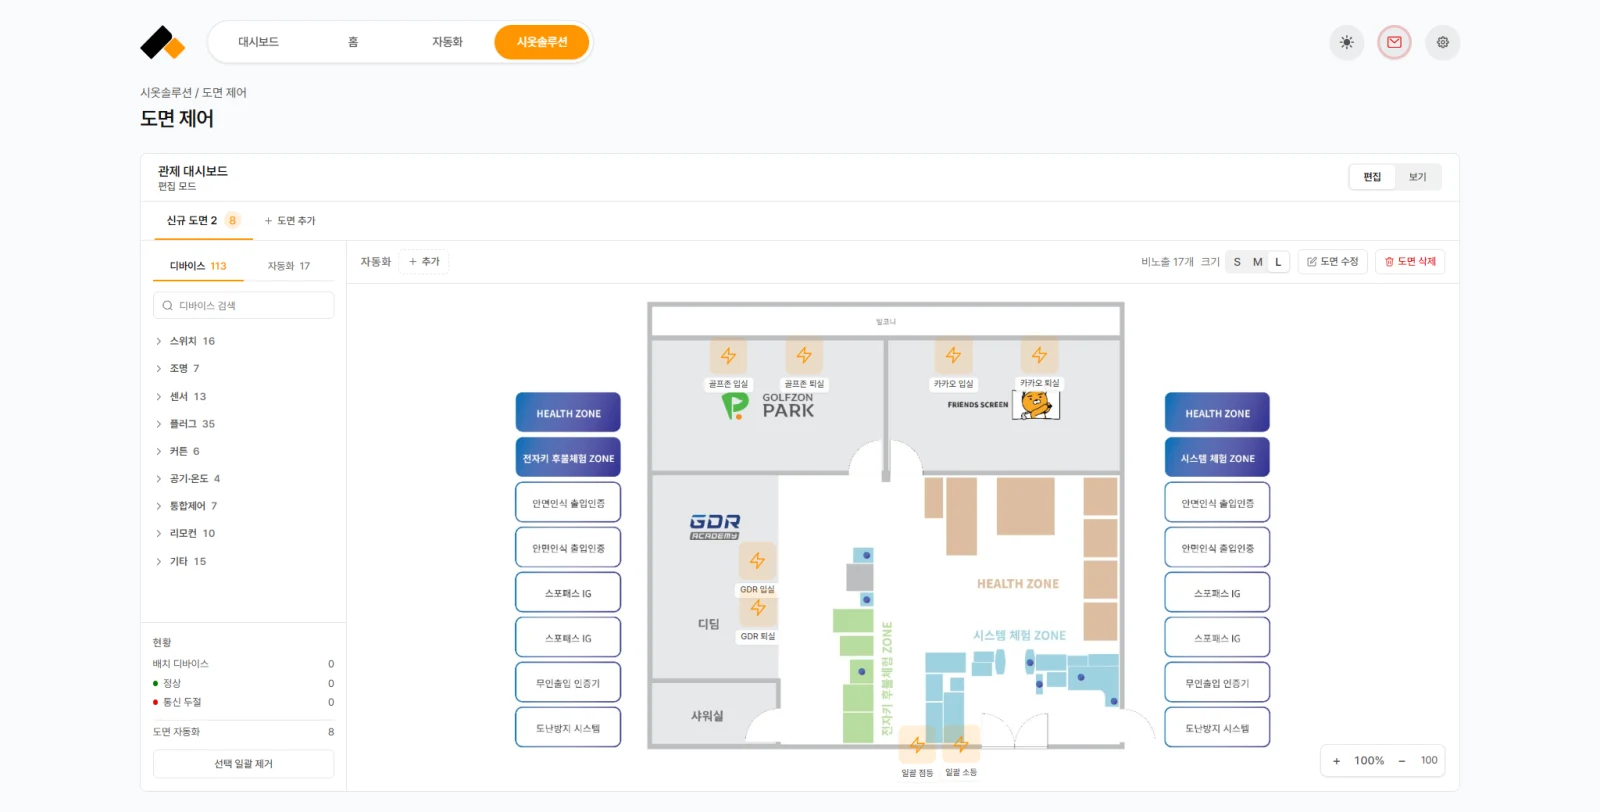Click the 골프존 입실 lightning device icon
This screenshot has width=1600, height=812.
(x=728, y=356)
